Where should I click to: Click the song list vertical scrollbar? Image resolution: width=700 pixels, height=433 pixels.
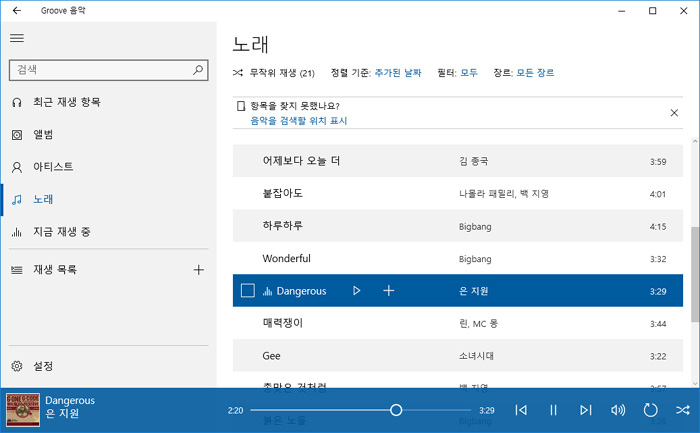(x=695, y=274)
